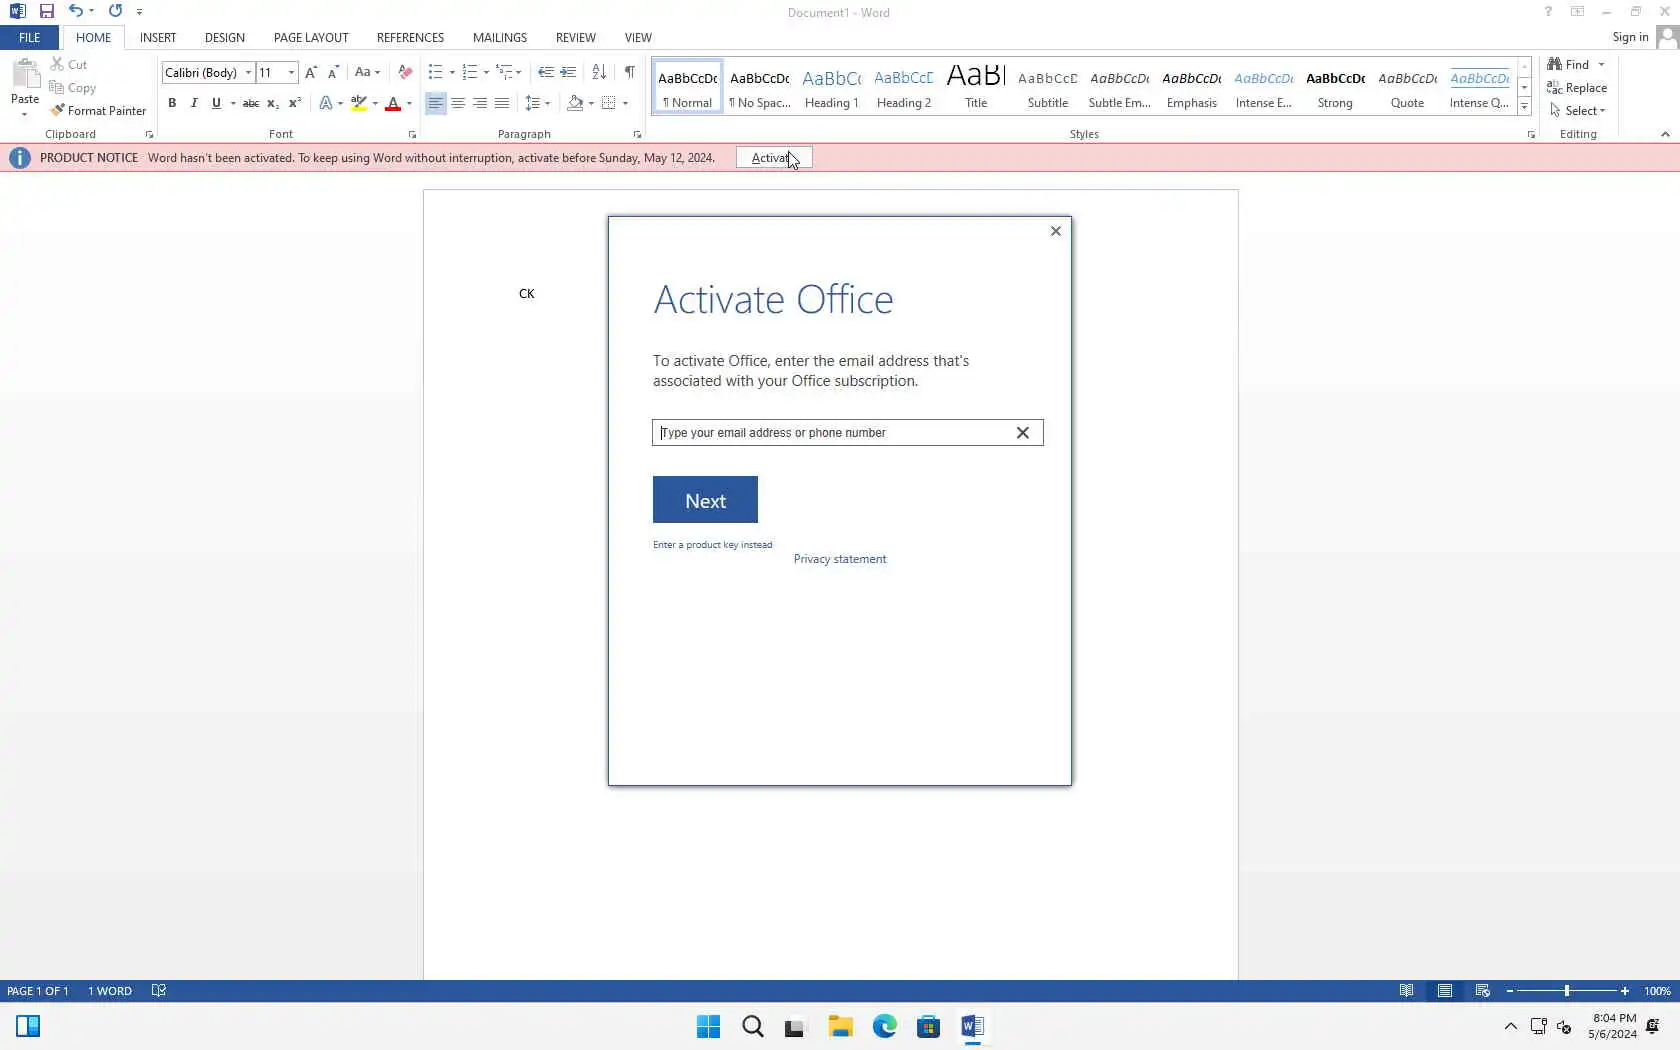Select Align Left alignment

point(435,103)
